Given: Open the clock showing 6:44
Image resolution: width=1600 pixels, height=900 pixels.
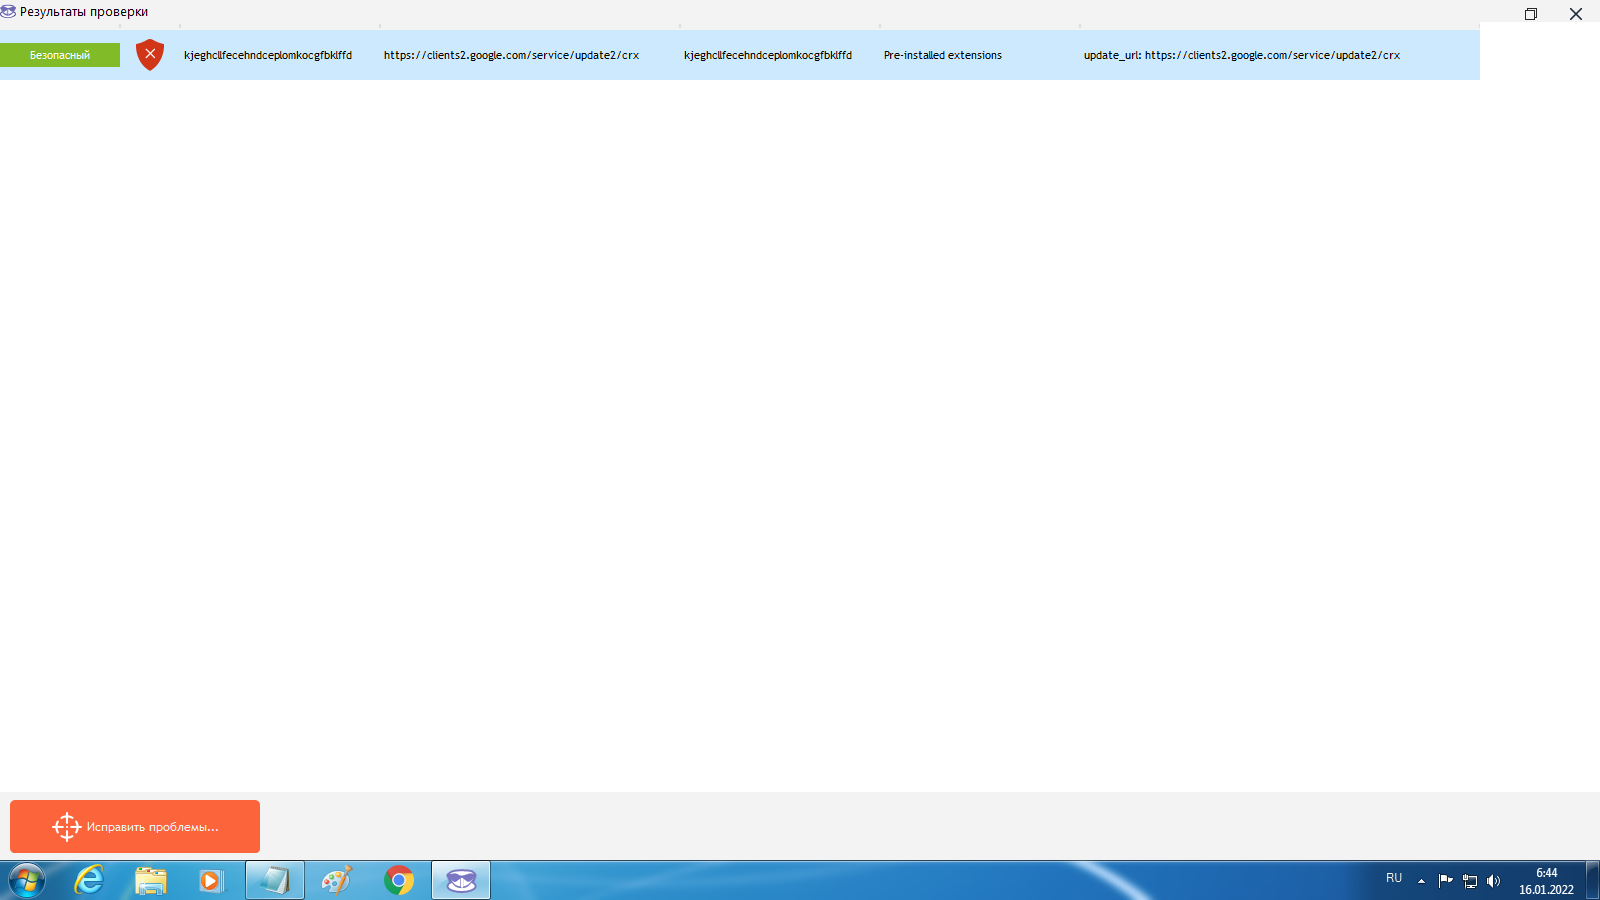Looking at the screenshot, I should [1546, 881].
